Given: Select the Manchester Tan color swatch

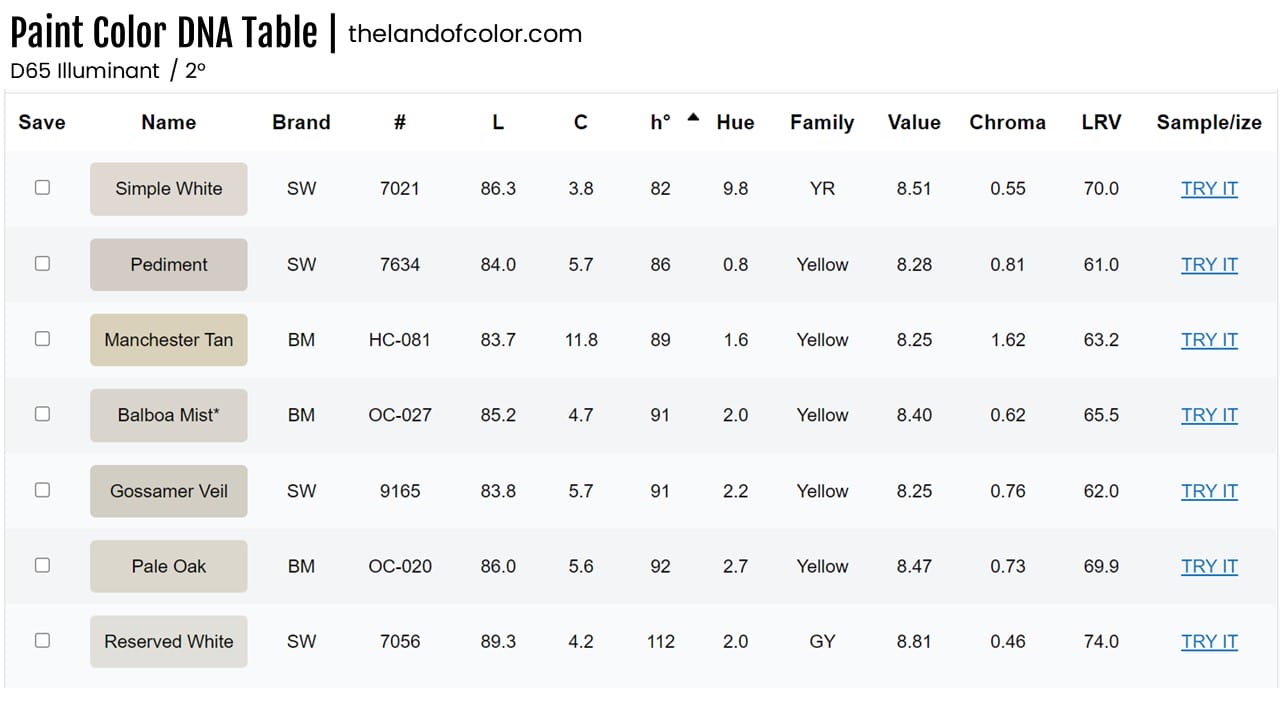Looking at the screenshot, I should (x=169, y=340).
